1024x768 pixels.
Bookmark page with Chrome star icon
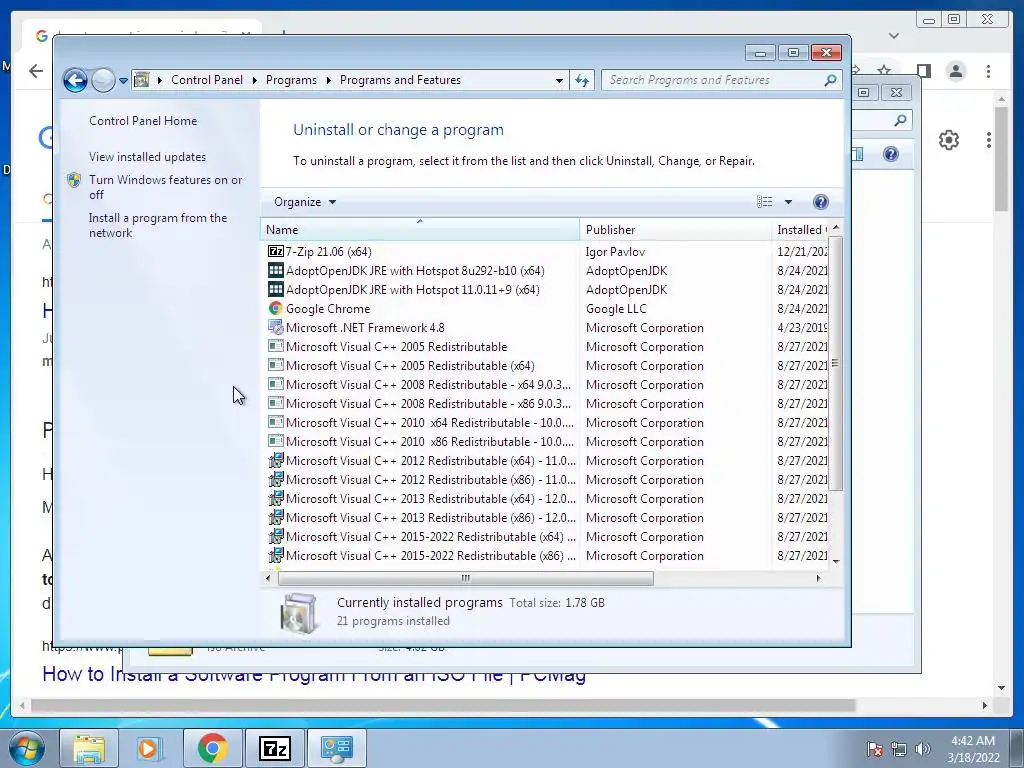coord(884,70)
